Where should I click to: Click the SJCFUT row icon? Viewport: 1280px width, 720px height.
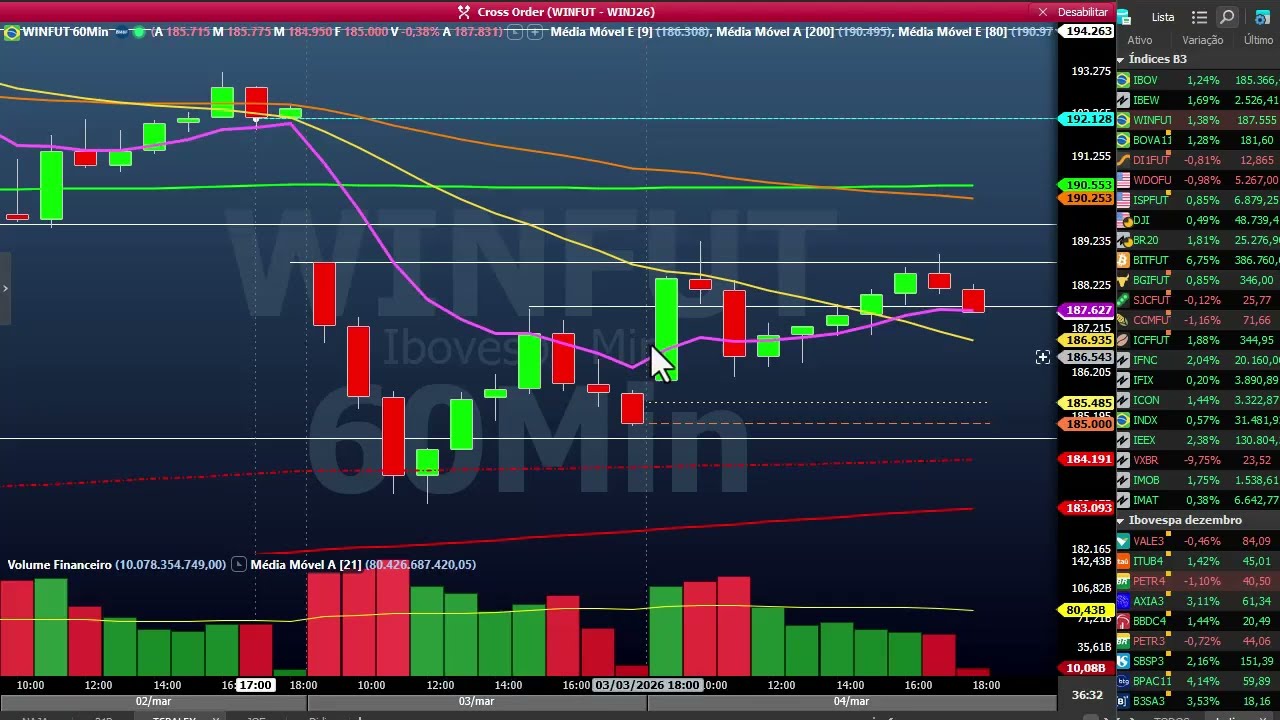[1123, 300]
